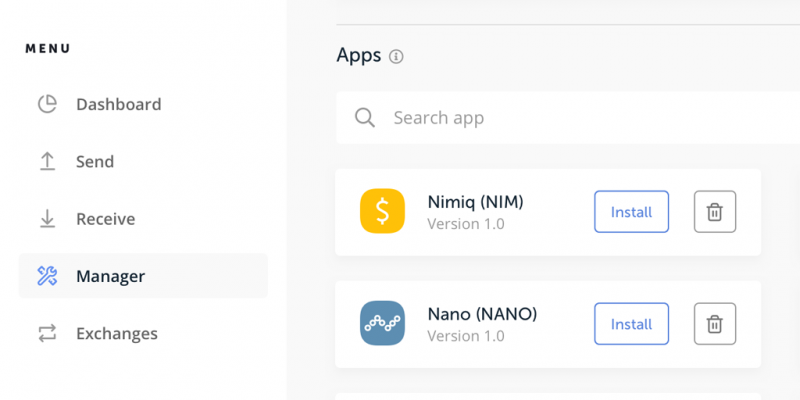Click the yellow Nimiq app logo
Screen dimensions: 800x400
(382, 212)
